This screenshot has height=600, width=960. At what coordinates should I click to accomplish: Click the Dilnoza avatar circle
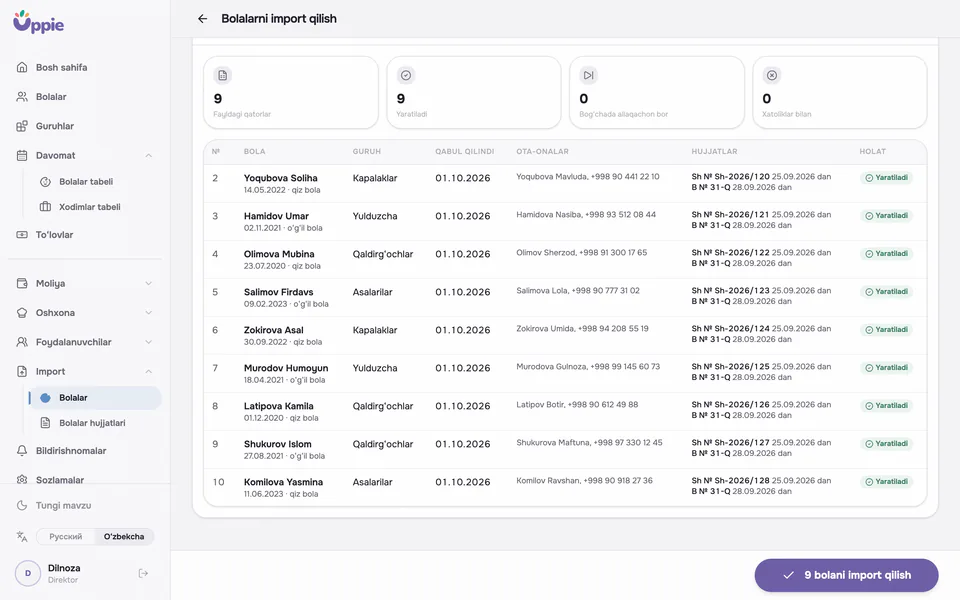pyautogui.click(x=28, y=574)
